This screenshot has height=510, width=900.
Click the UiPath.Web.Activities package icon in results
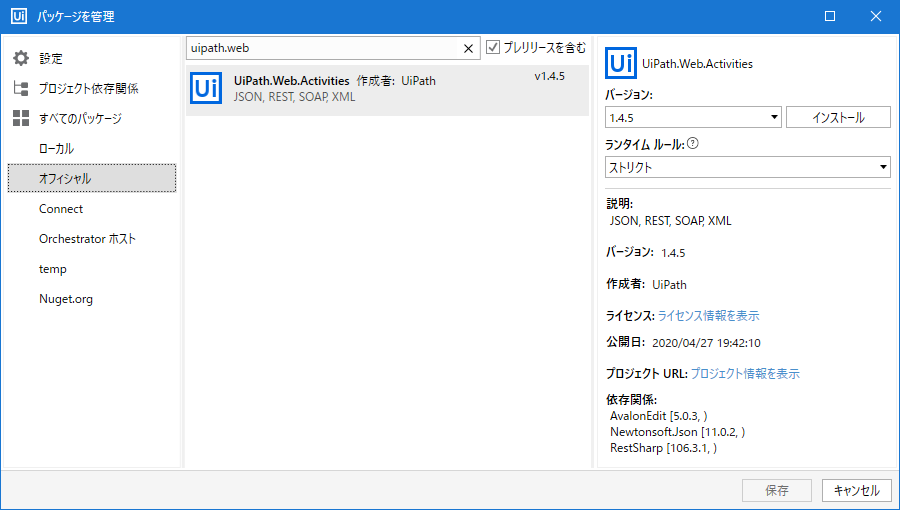206,88
